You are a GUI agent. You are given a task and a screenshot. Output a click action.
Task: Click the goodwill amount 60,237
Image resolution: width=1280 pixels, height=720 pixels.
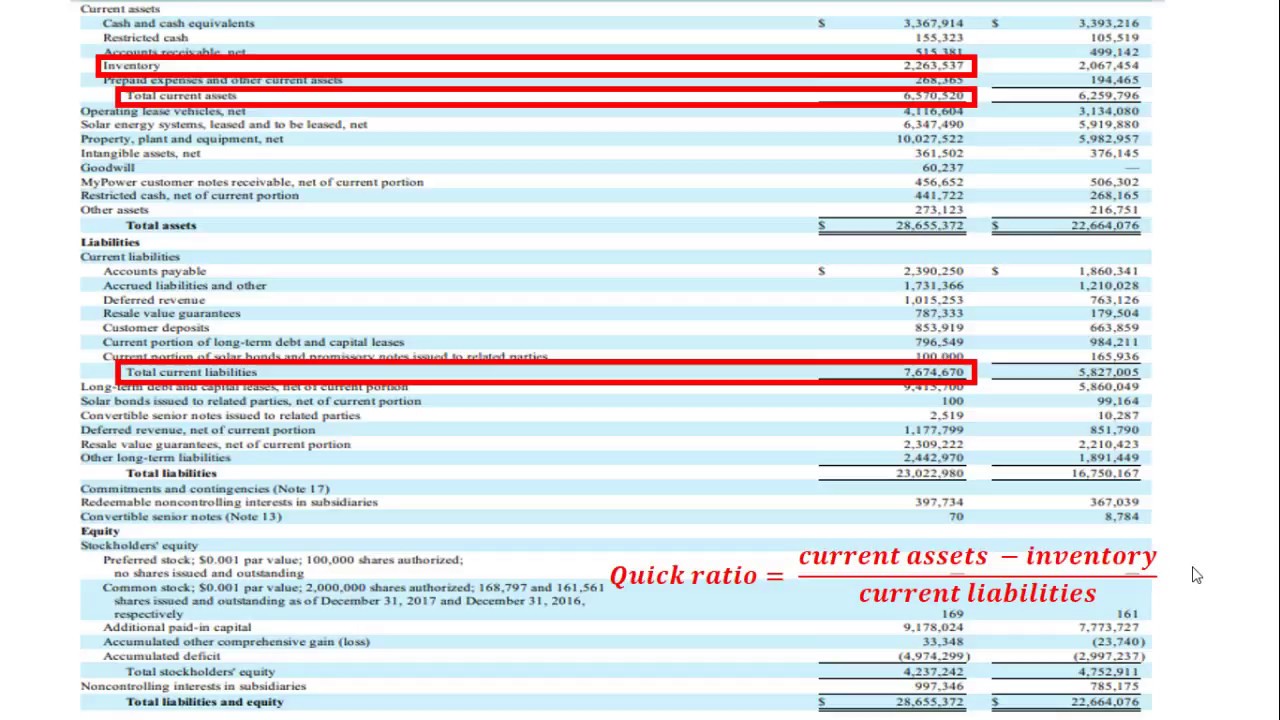click(x=943, y=168)
